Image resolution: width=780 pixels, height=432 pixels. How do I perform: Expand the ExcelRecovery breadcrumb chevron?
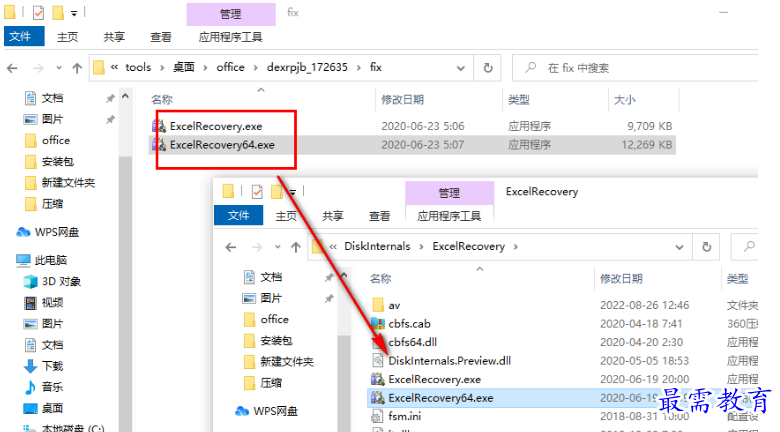pyautogui.click(x=516, y=247)
